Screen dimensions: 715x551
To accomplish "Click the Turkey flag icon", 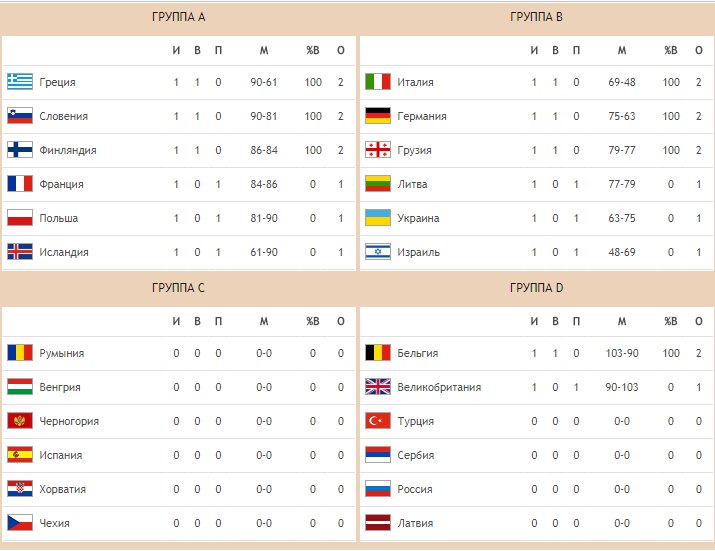I will click(378, 421).
